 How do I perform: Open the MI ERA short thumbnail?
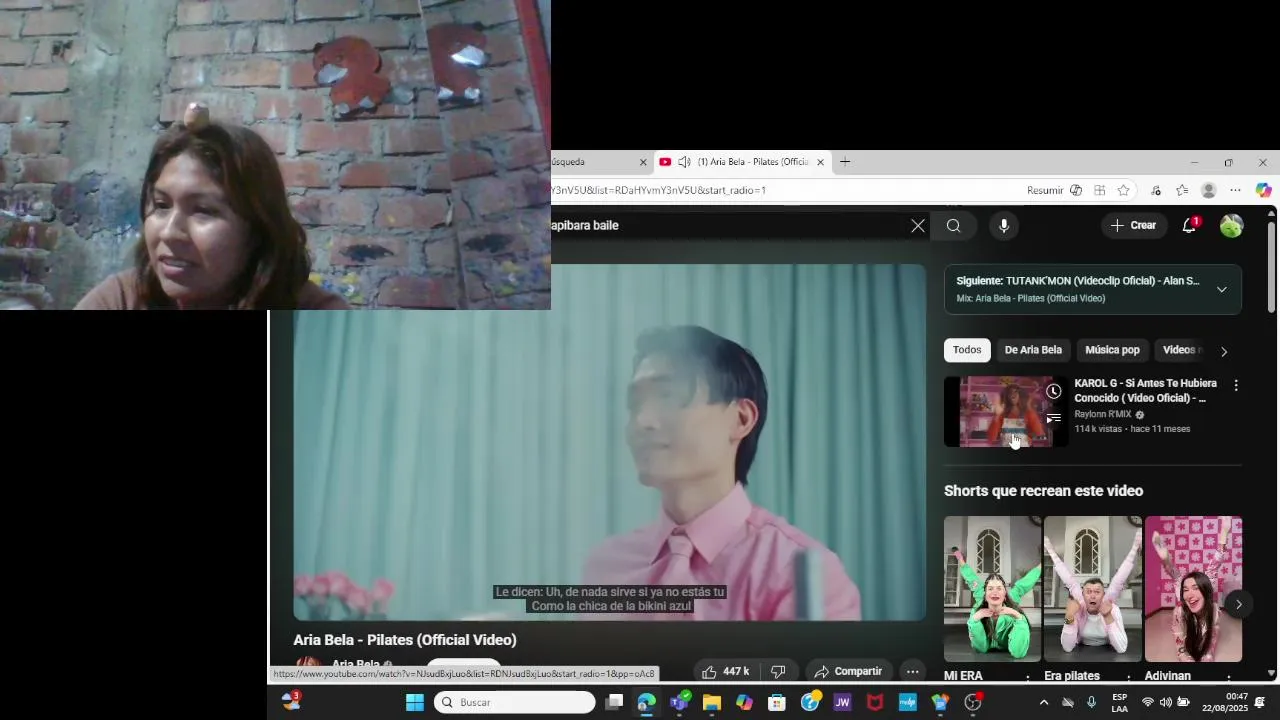(x=992, y=589)
